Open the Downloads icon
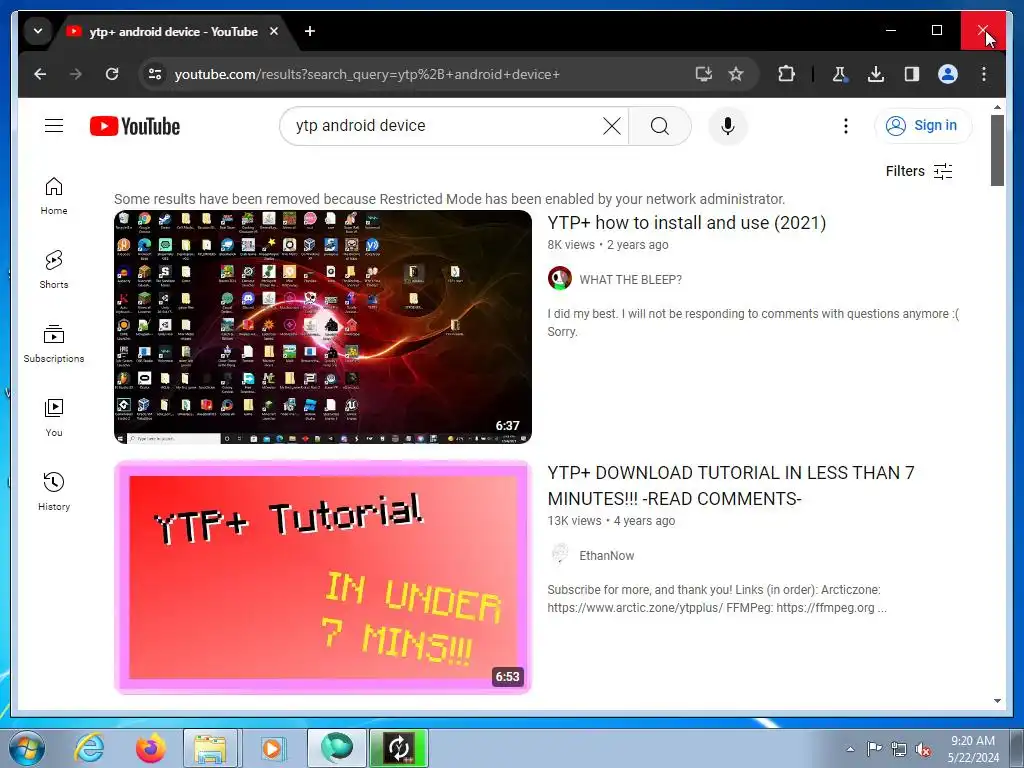The height and width of the screenshot is (768, 1024). (876, 74)
